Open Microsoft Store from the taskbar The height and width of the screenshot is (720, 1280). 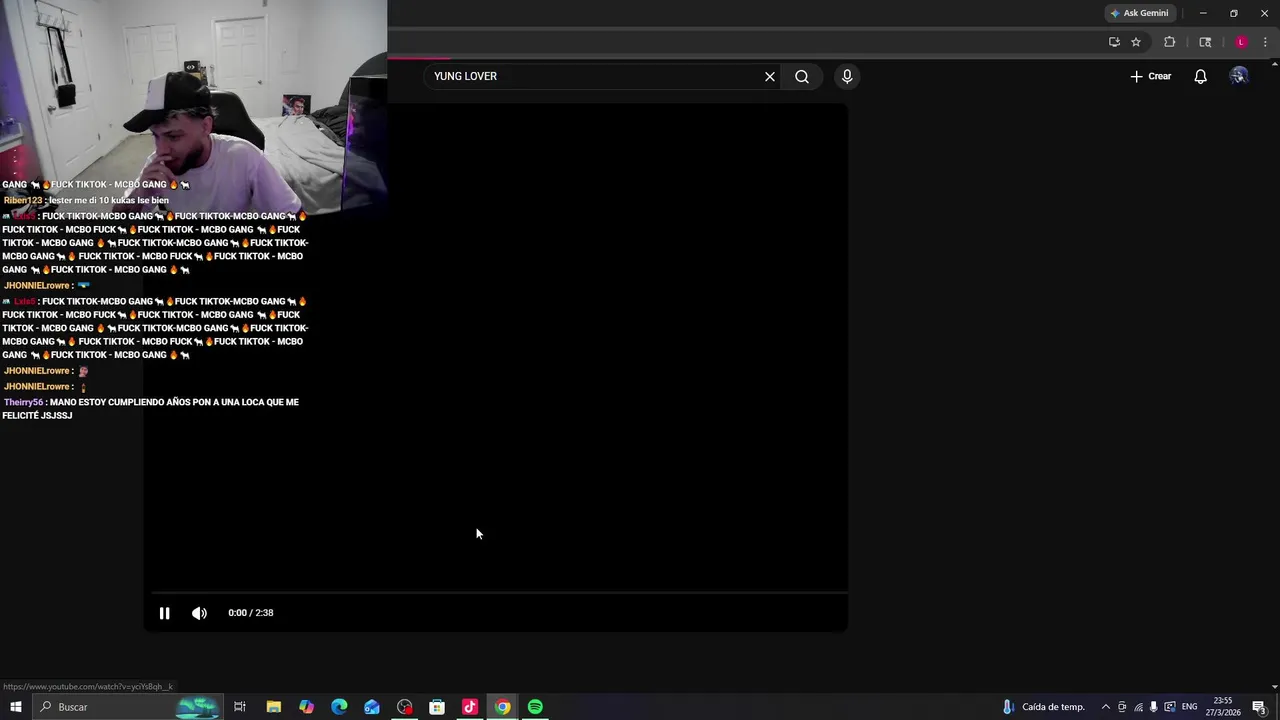click(x=437, y=707)
